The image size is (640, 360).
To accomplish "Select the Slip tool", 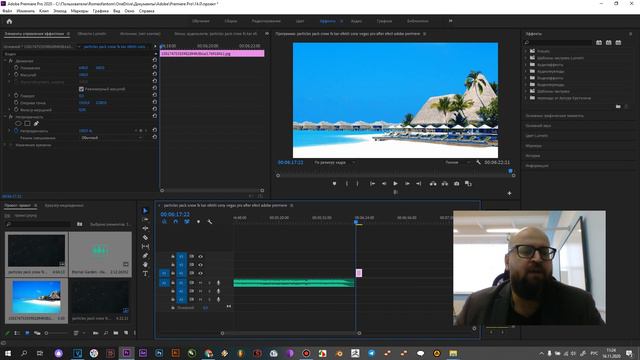I will point(145,247).
